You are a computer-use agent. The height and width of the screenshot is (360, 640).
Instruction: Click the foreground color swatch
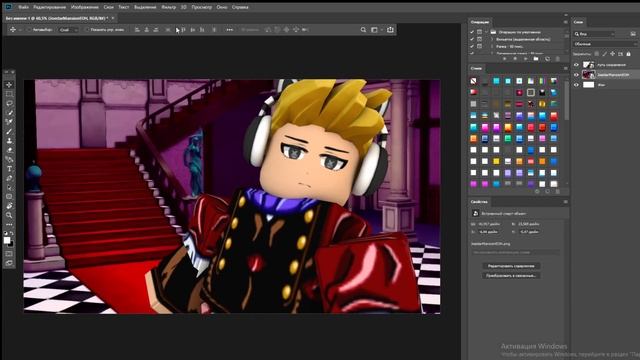point(7,240)
